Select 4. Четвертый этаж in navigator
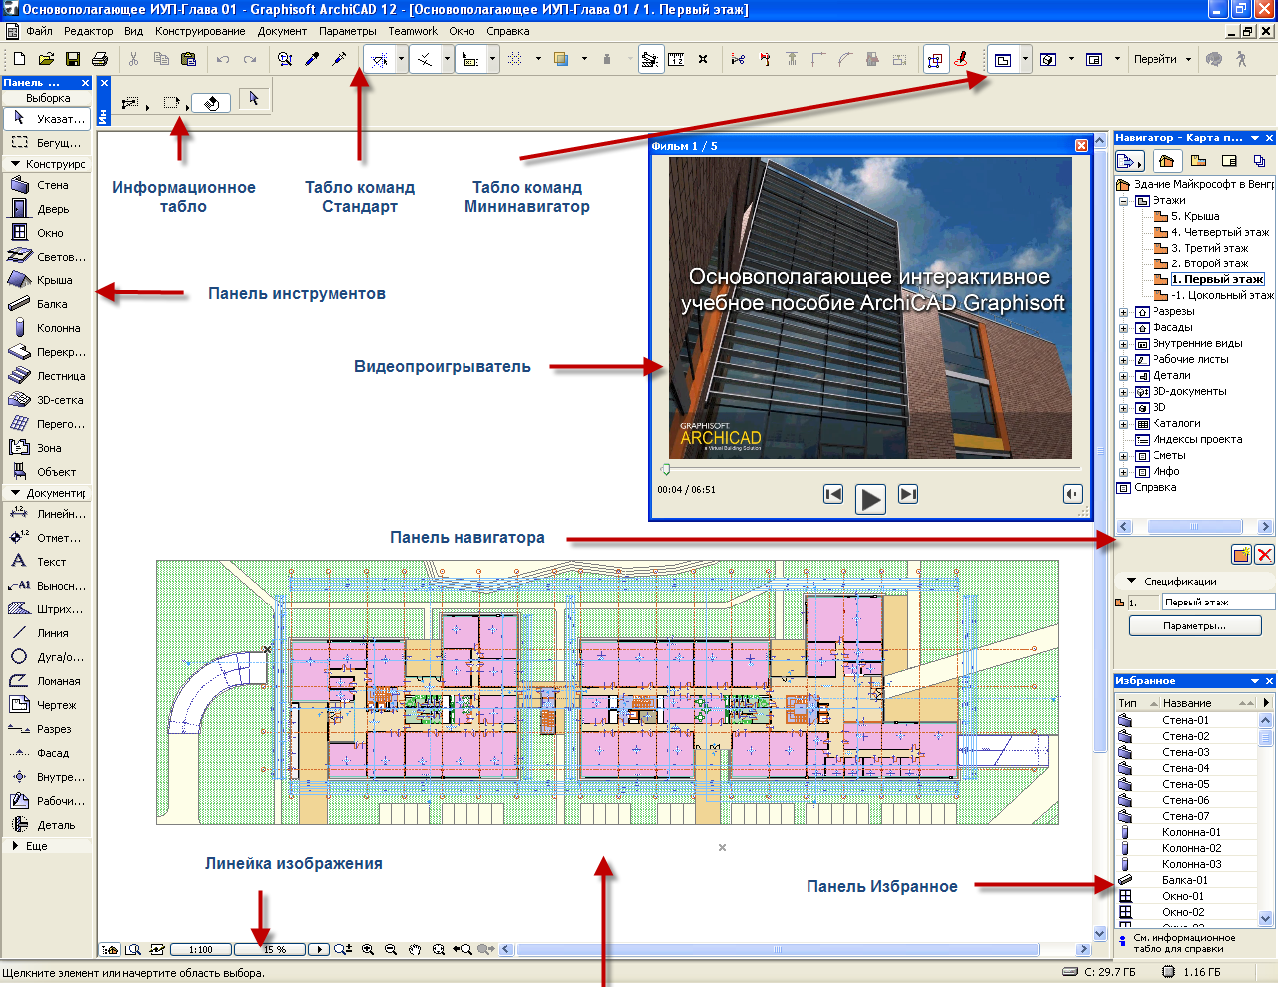This screenshot has width=1278, height=987. click(1220, 232)
